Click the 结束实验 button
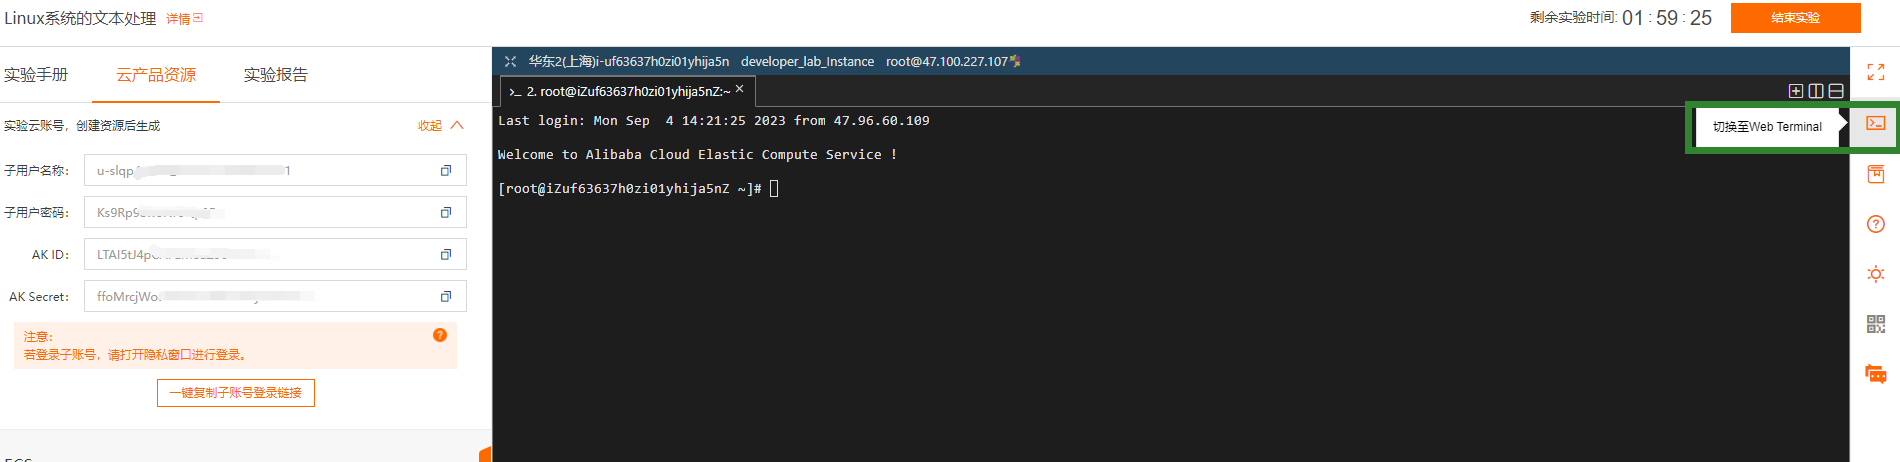This screenshot has height=462, width=1900. 1795,18
